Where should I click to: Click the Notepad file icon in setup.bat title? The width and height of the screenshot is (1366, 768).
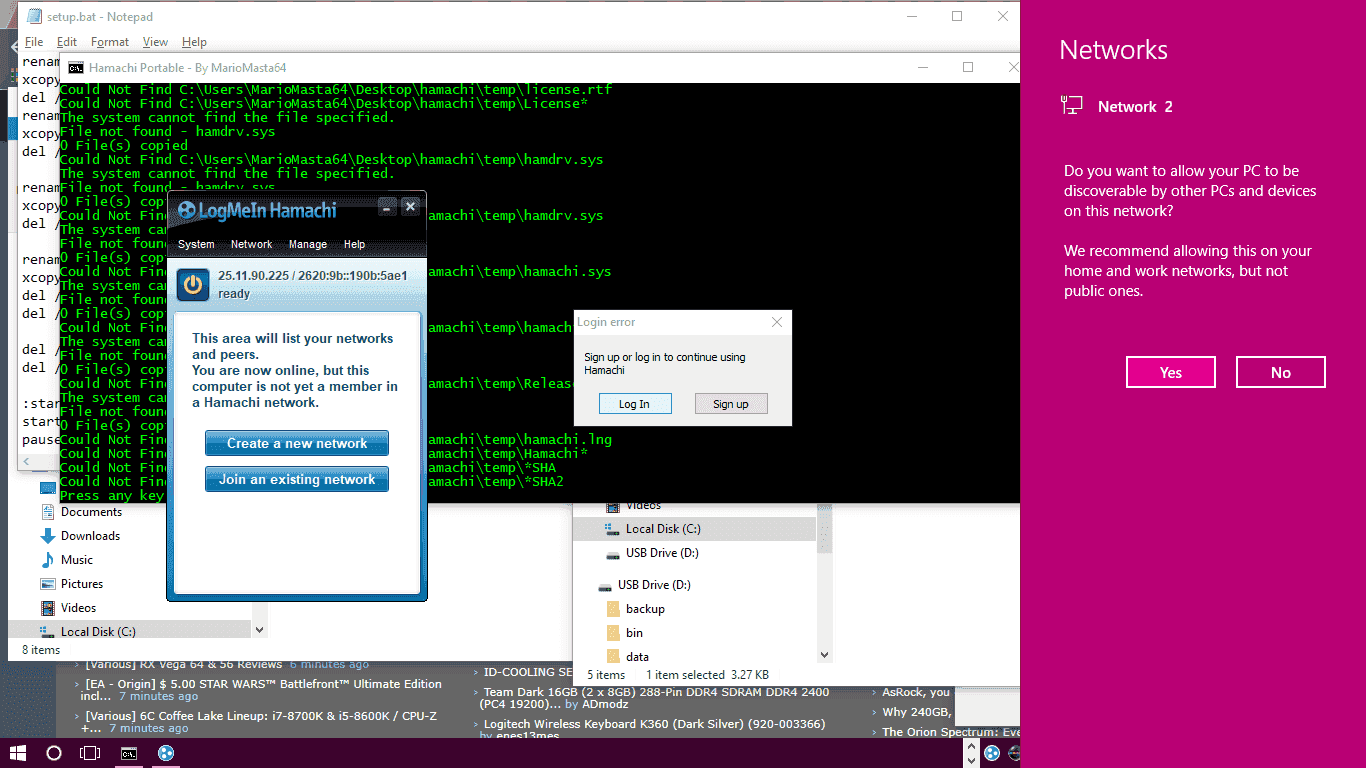pyautogui.click(x=33, y=16)
